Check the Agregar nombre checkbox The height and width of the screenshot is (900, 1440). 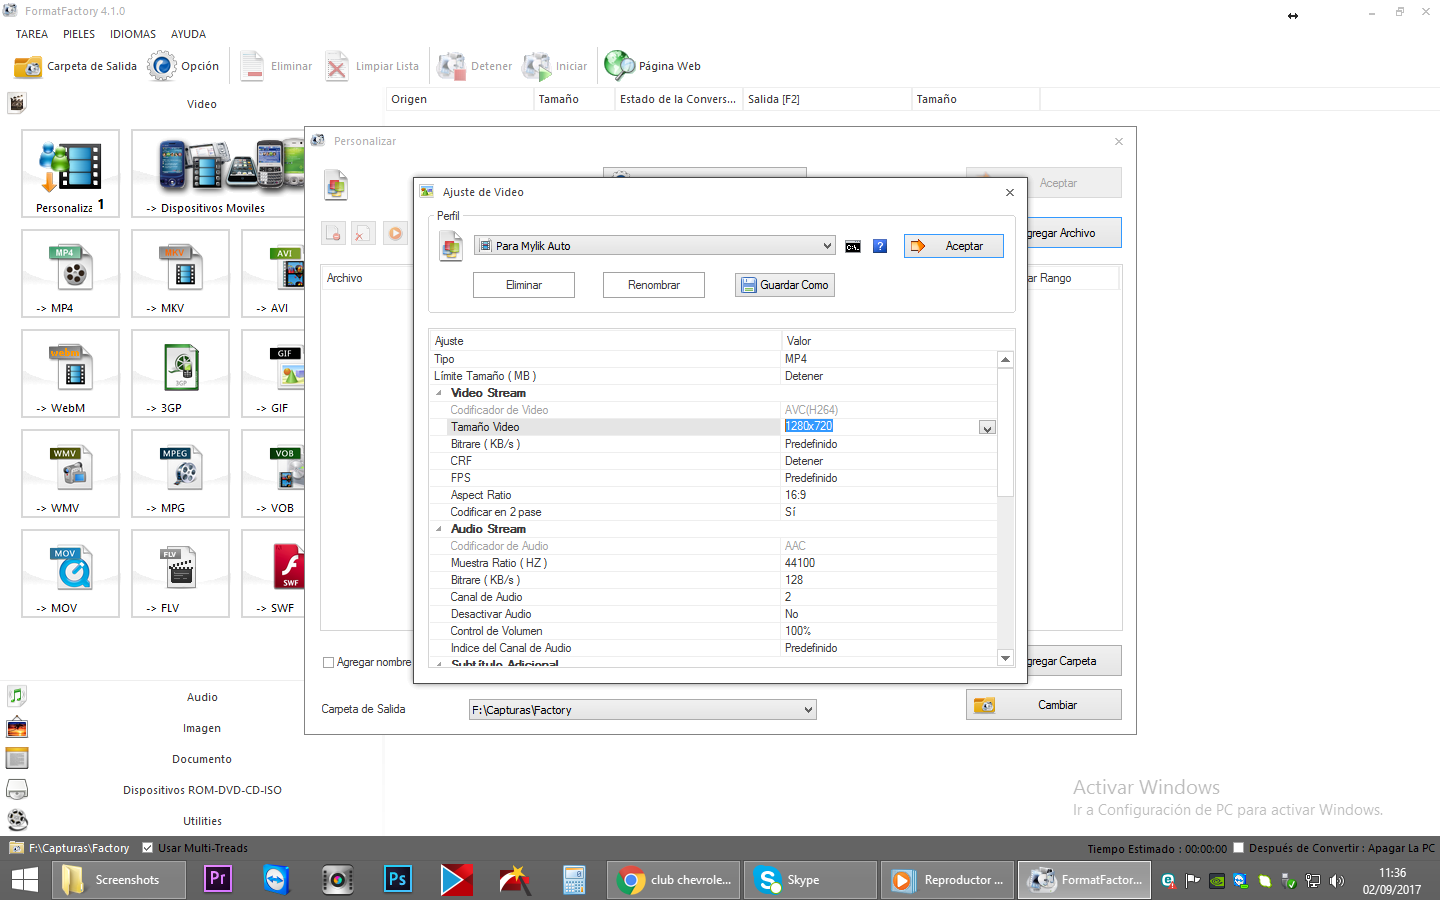(328, 662)
